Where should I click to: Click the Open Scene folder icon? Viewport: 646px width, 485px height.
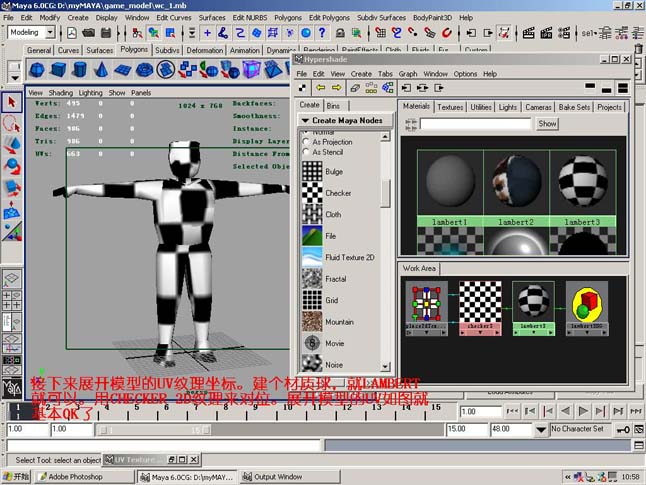(x=89, y=33)
